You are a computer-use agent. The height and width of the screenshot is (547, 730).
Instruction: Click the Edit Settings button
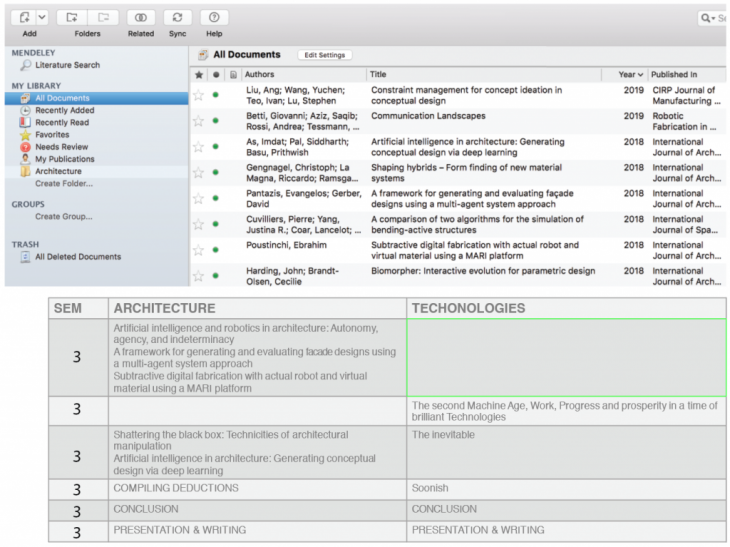[x=325, y=55]
